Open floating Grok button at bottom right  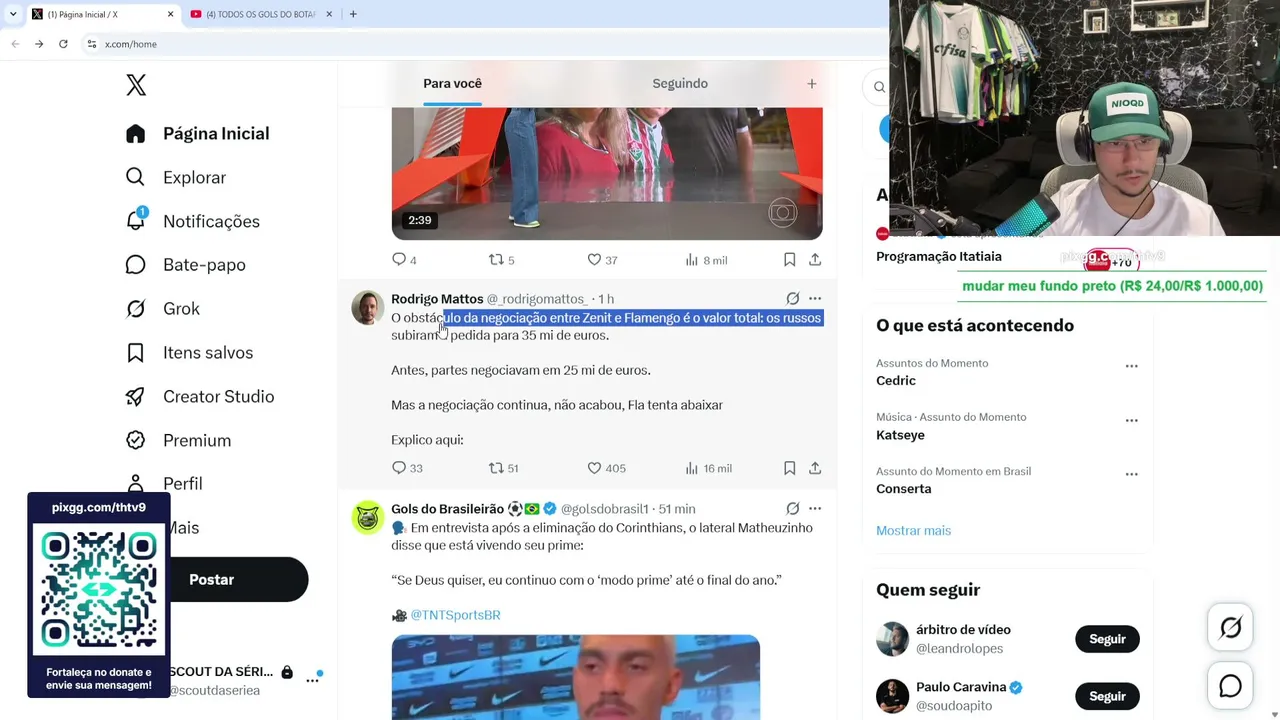click(1231, 628)
